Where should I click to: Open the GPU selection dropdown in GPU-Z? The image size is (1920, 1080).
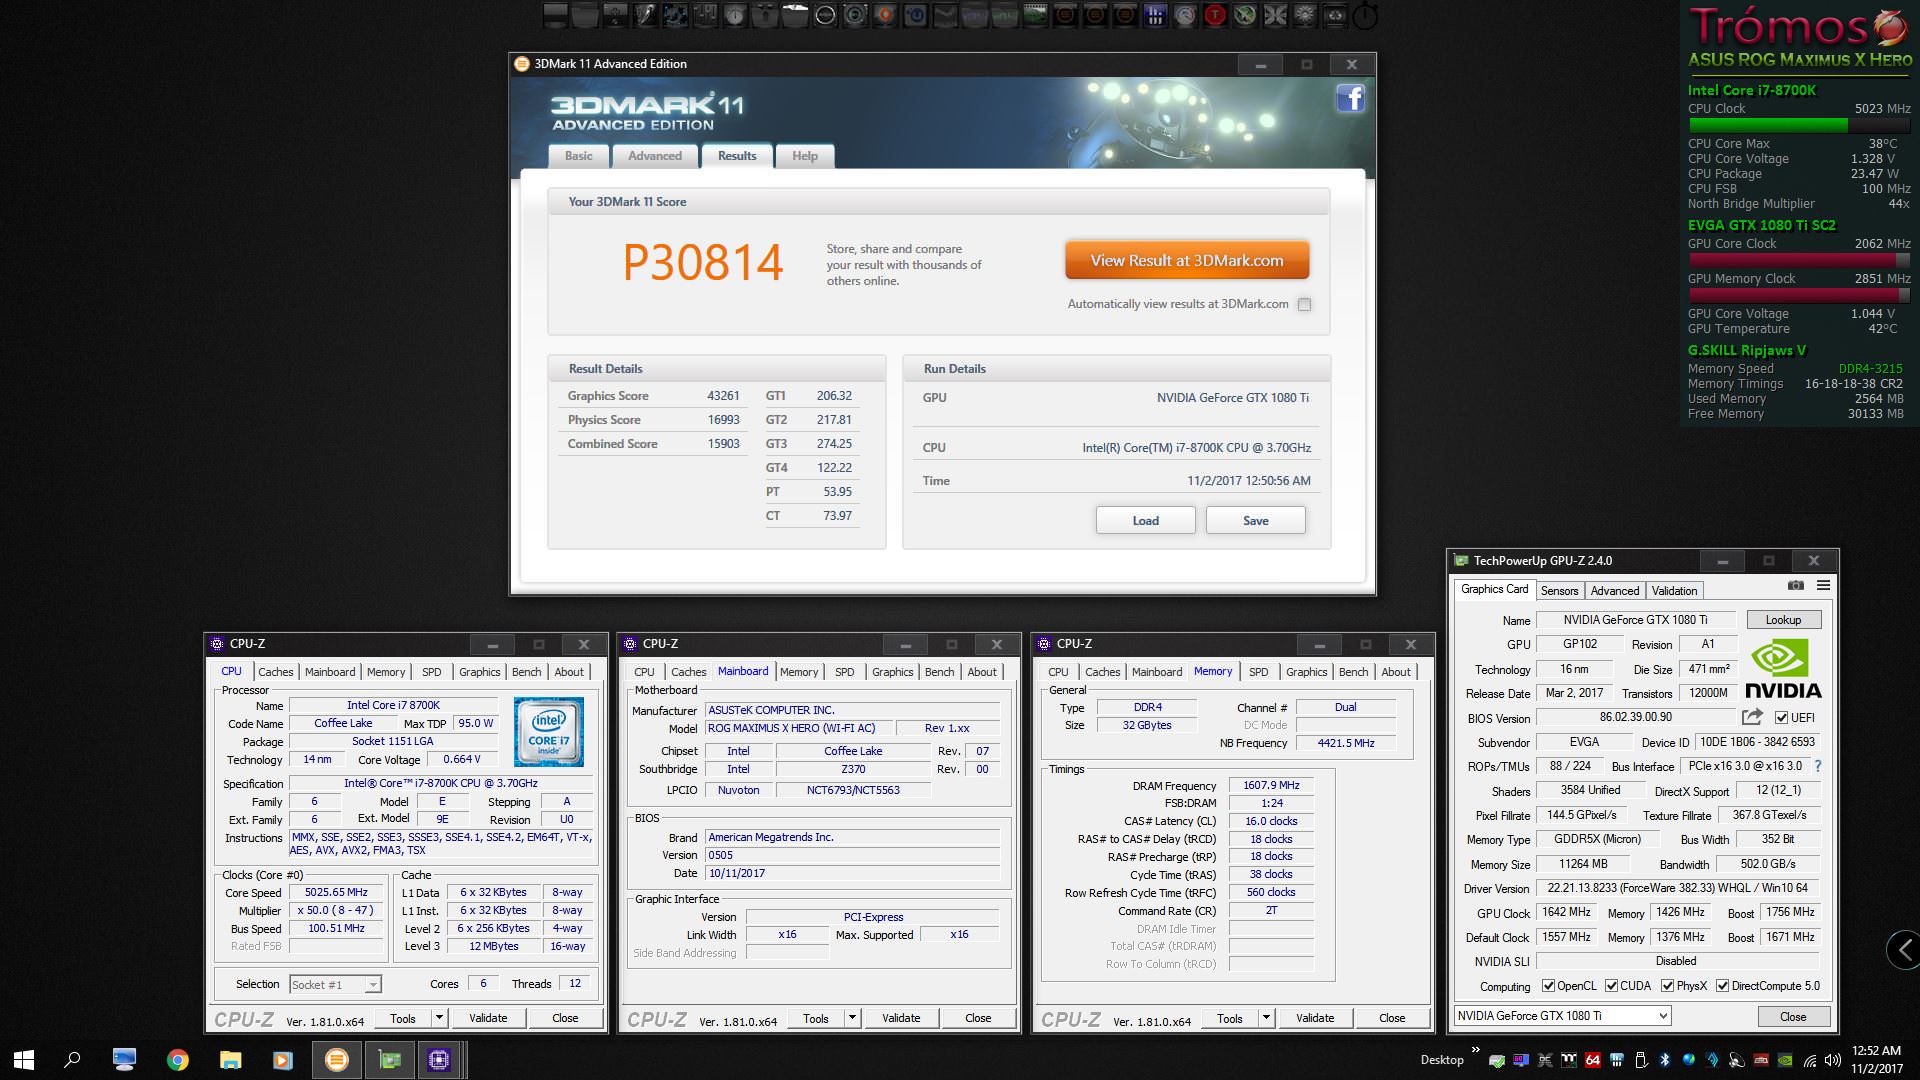pyautogui.click(x=1562, y=1016)
